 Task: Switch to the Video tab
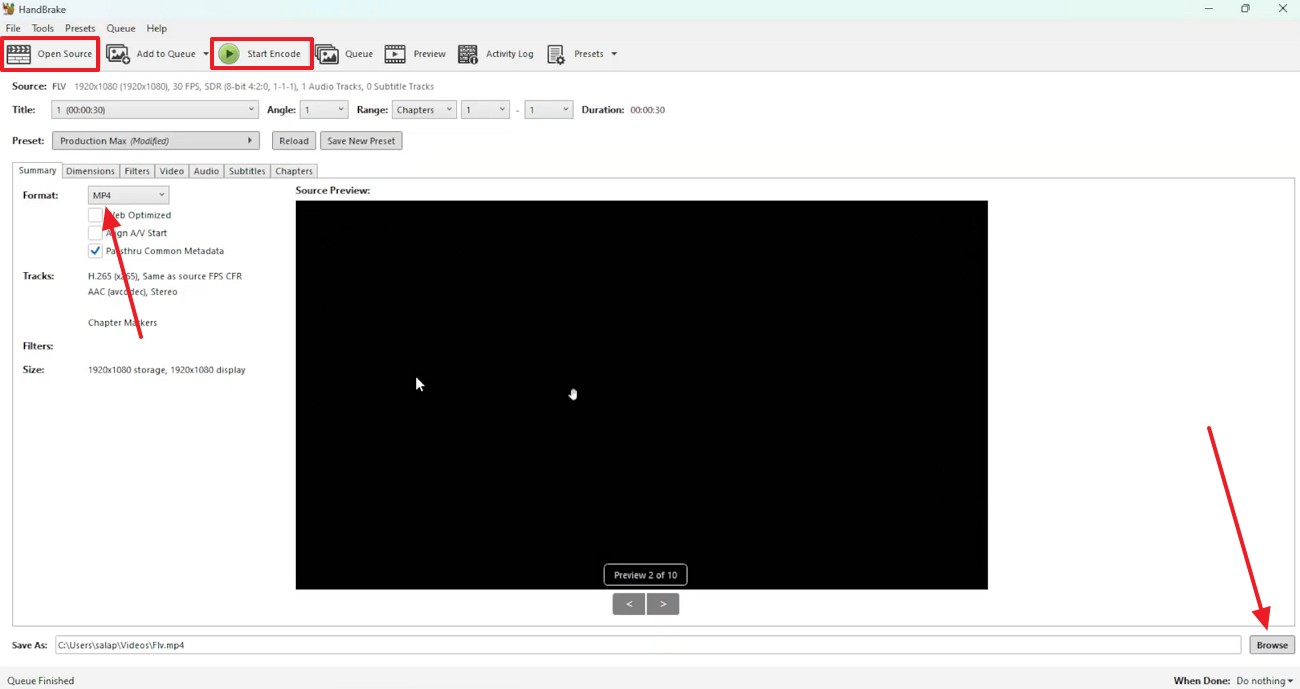point(171,170)
